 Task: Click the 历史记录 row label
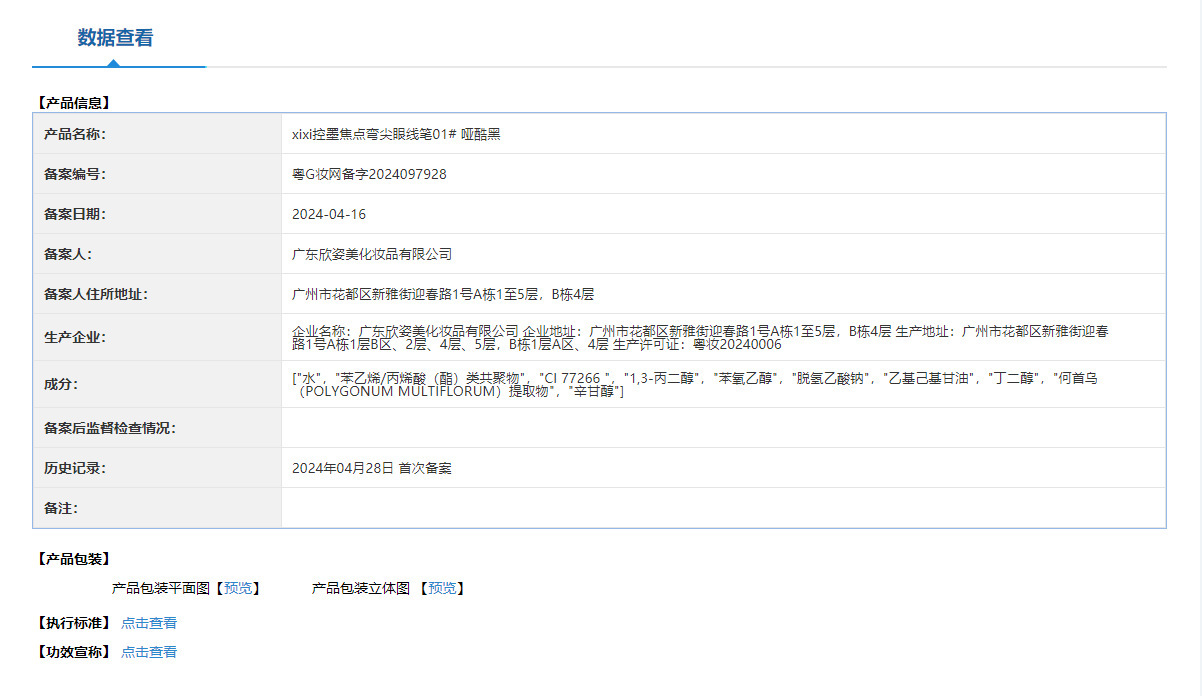pos(75,468)
